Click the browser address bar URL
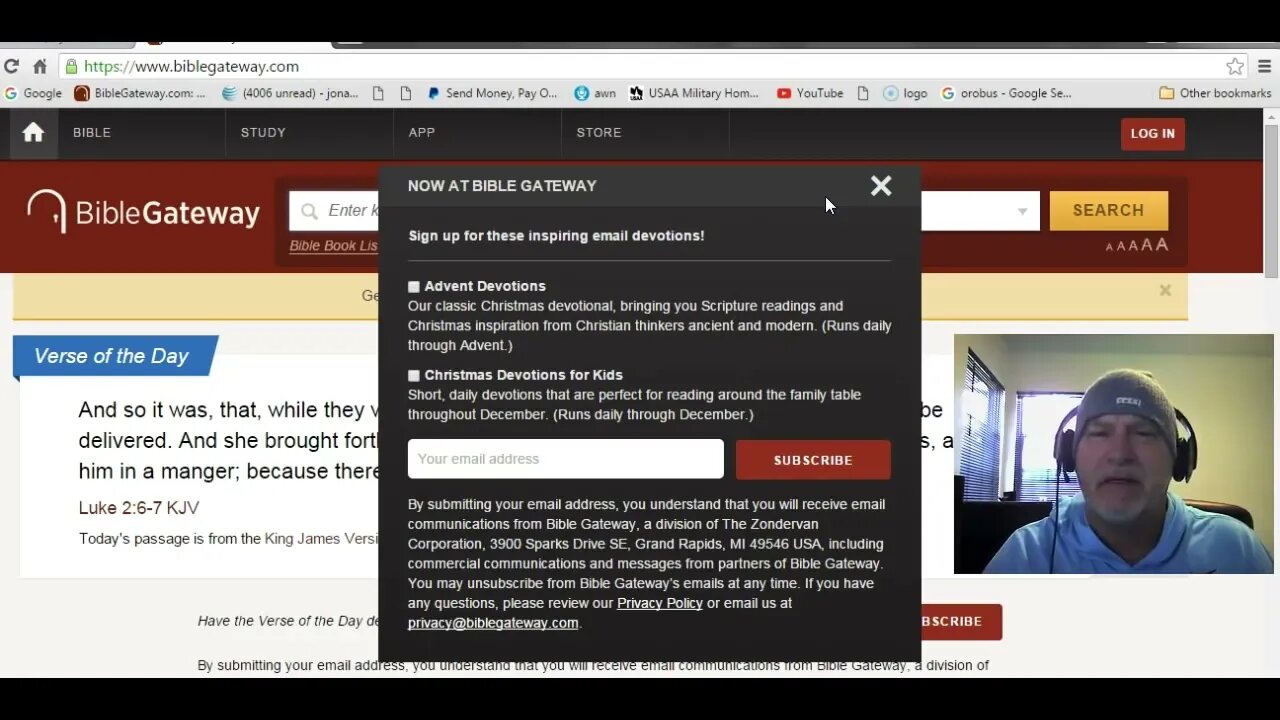1280x720 pixels. click(191, 66)
